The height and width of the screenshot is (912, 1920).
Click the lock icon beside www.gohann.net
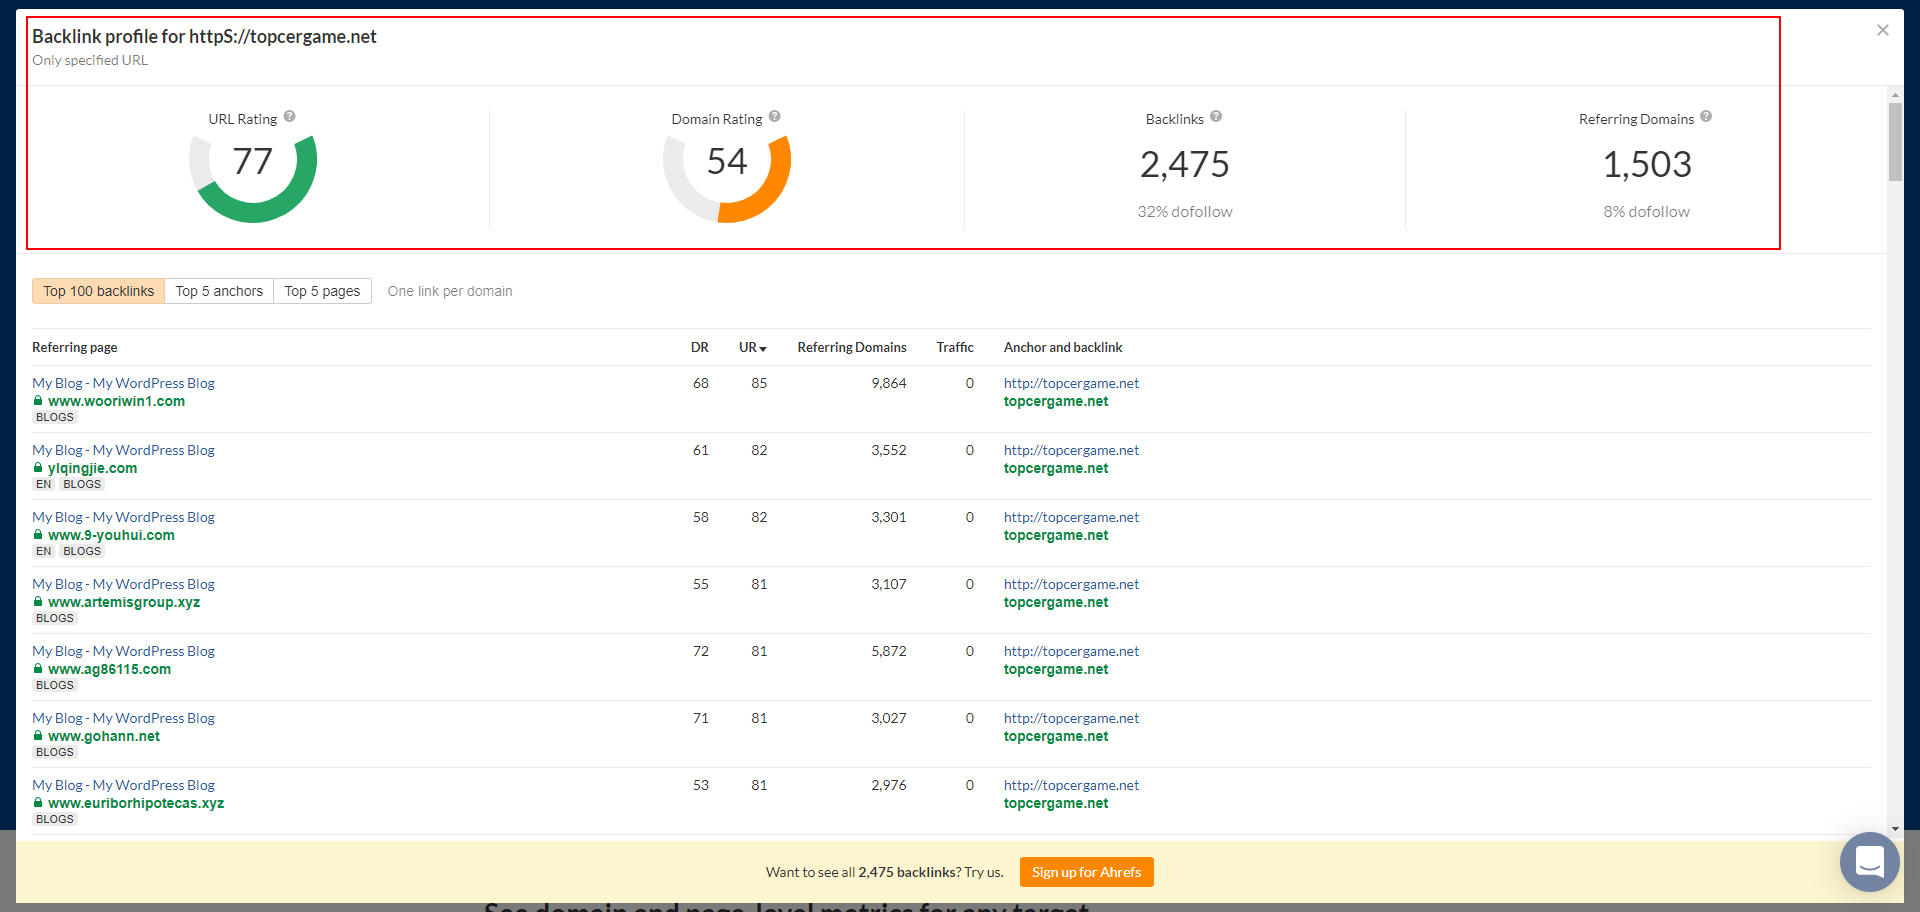click(38, 736)
